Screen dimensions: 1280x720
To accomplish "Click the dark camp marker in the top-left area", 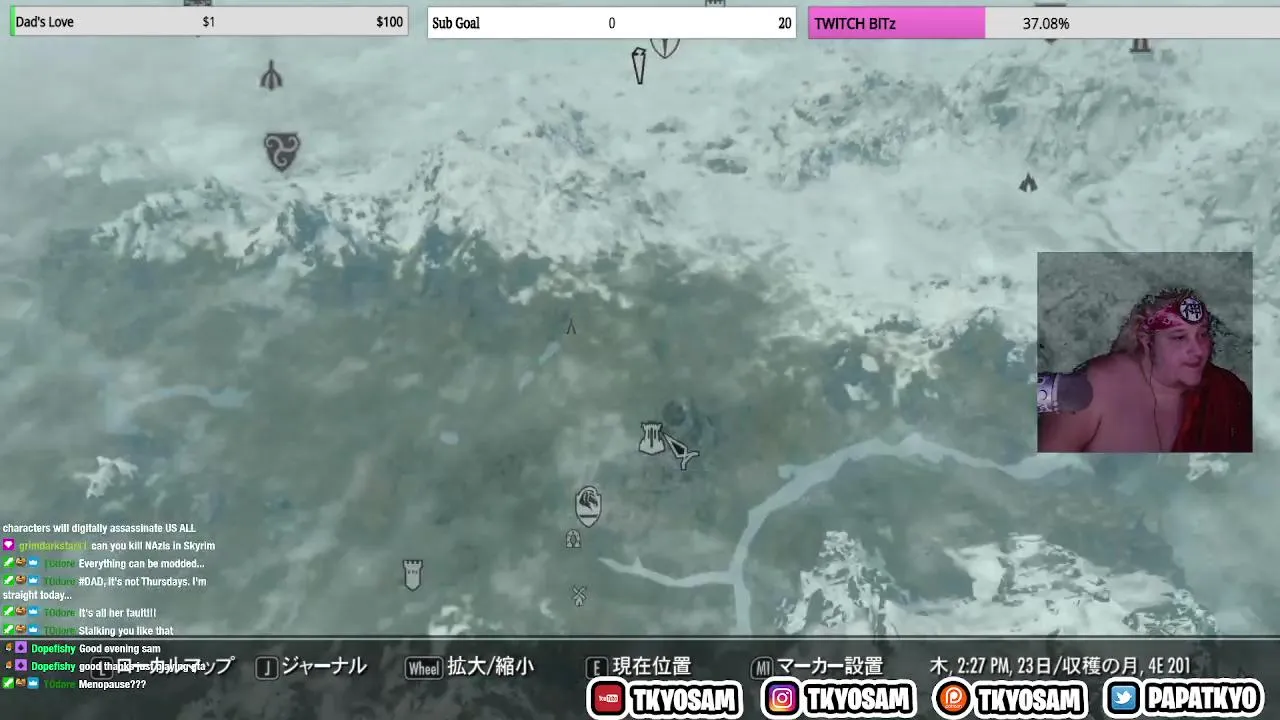I will pos(271,76).
